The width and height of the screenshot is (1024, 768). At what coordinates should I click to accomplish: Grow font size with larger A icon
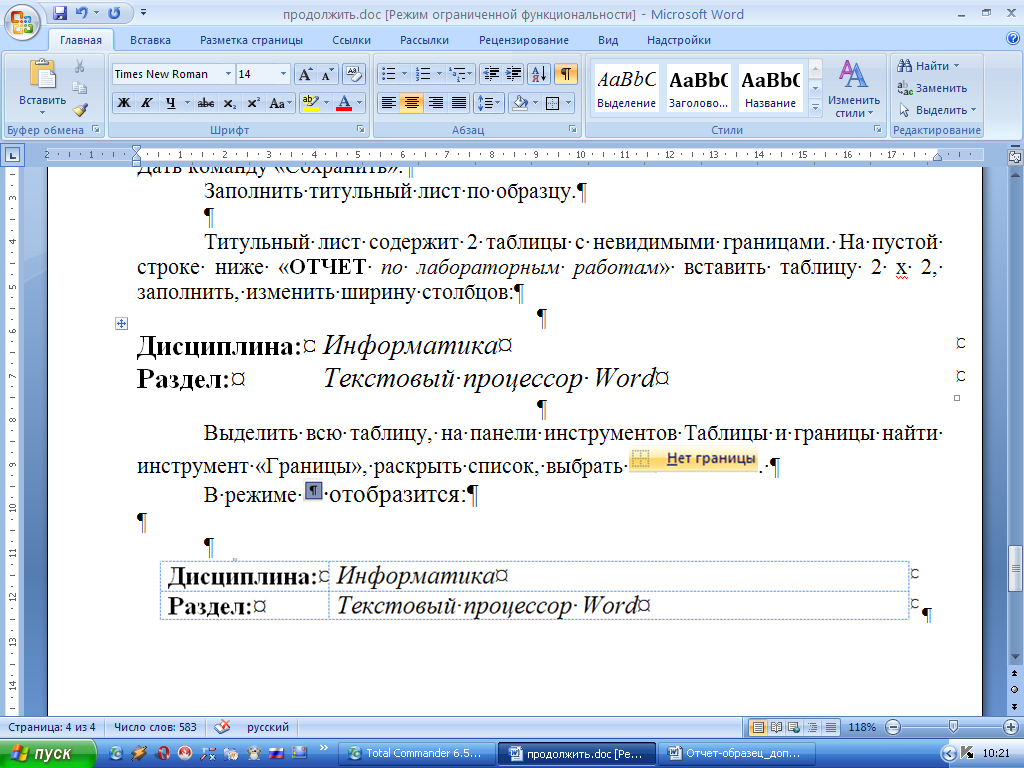pyautogui.click(x=305, y=74)
